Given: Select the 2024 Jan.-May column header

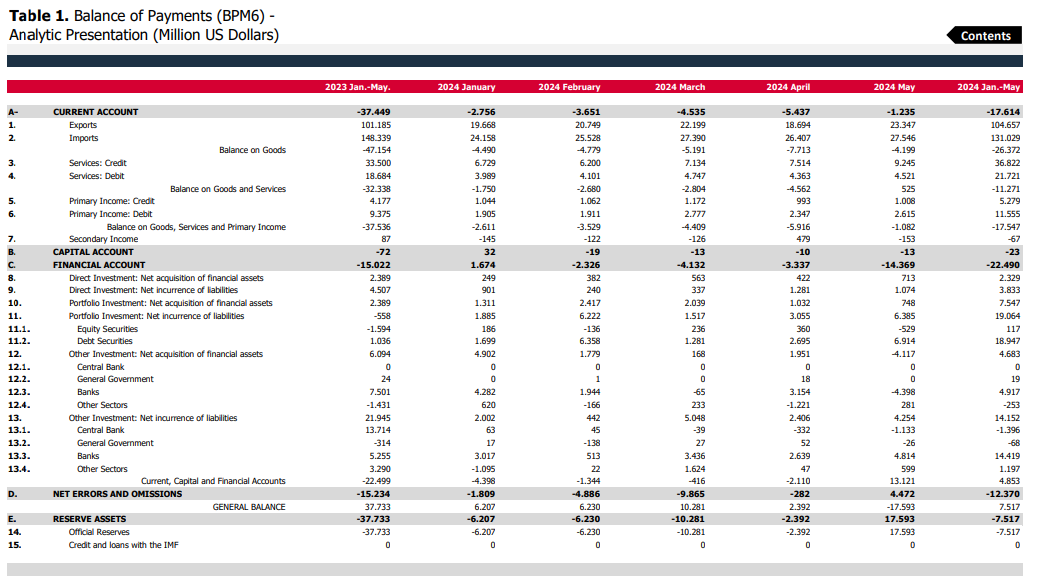Looking at the screenshot, I should [x=988, y=88].
